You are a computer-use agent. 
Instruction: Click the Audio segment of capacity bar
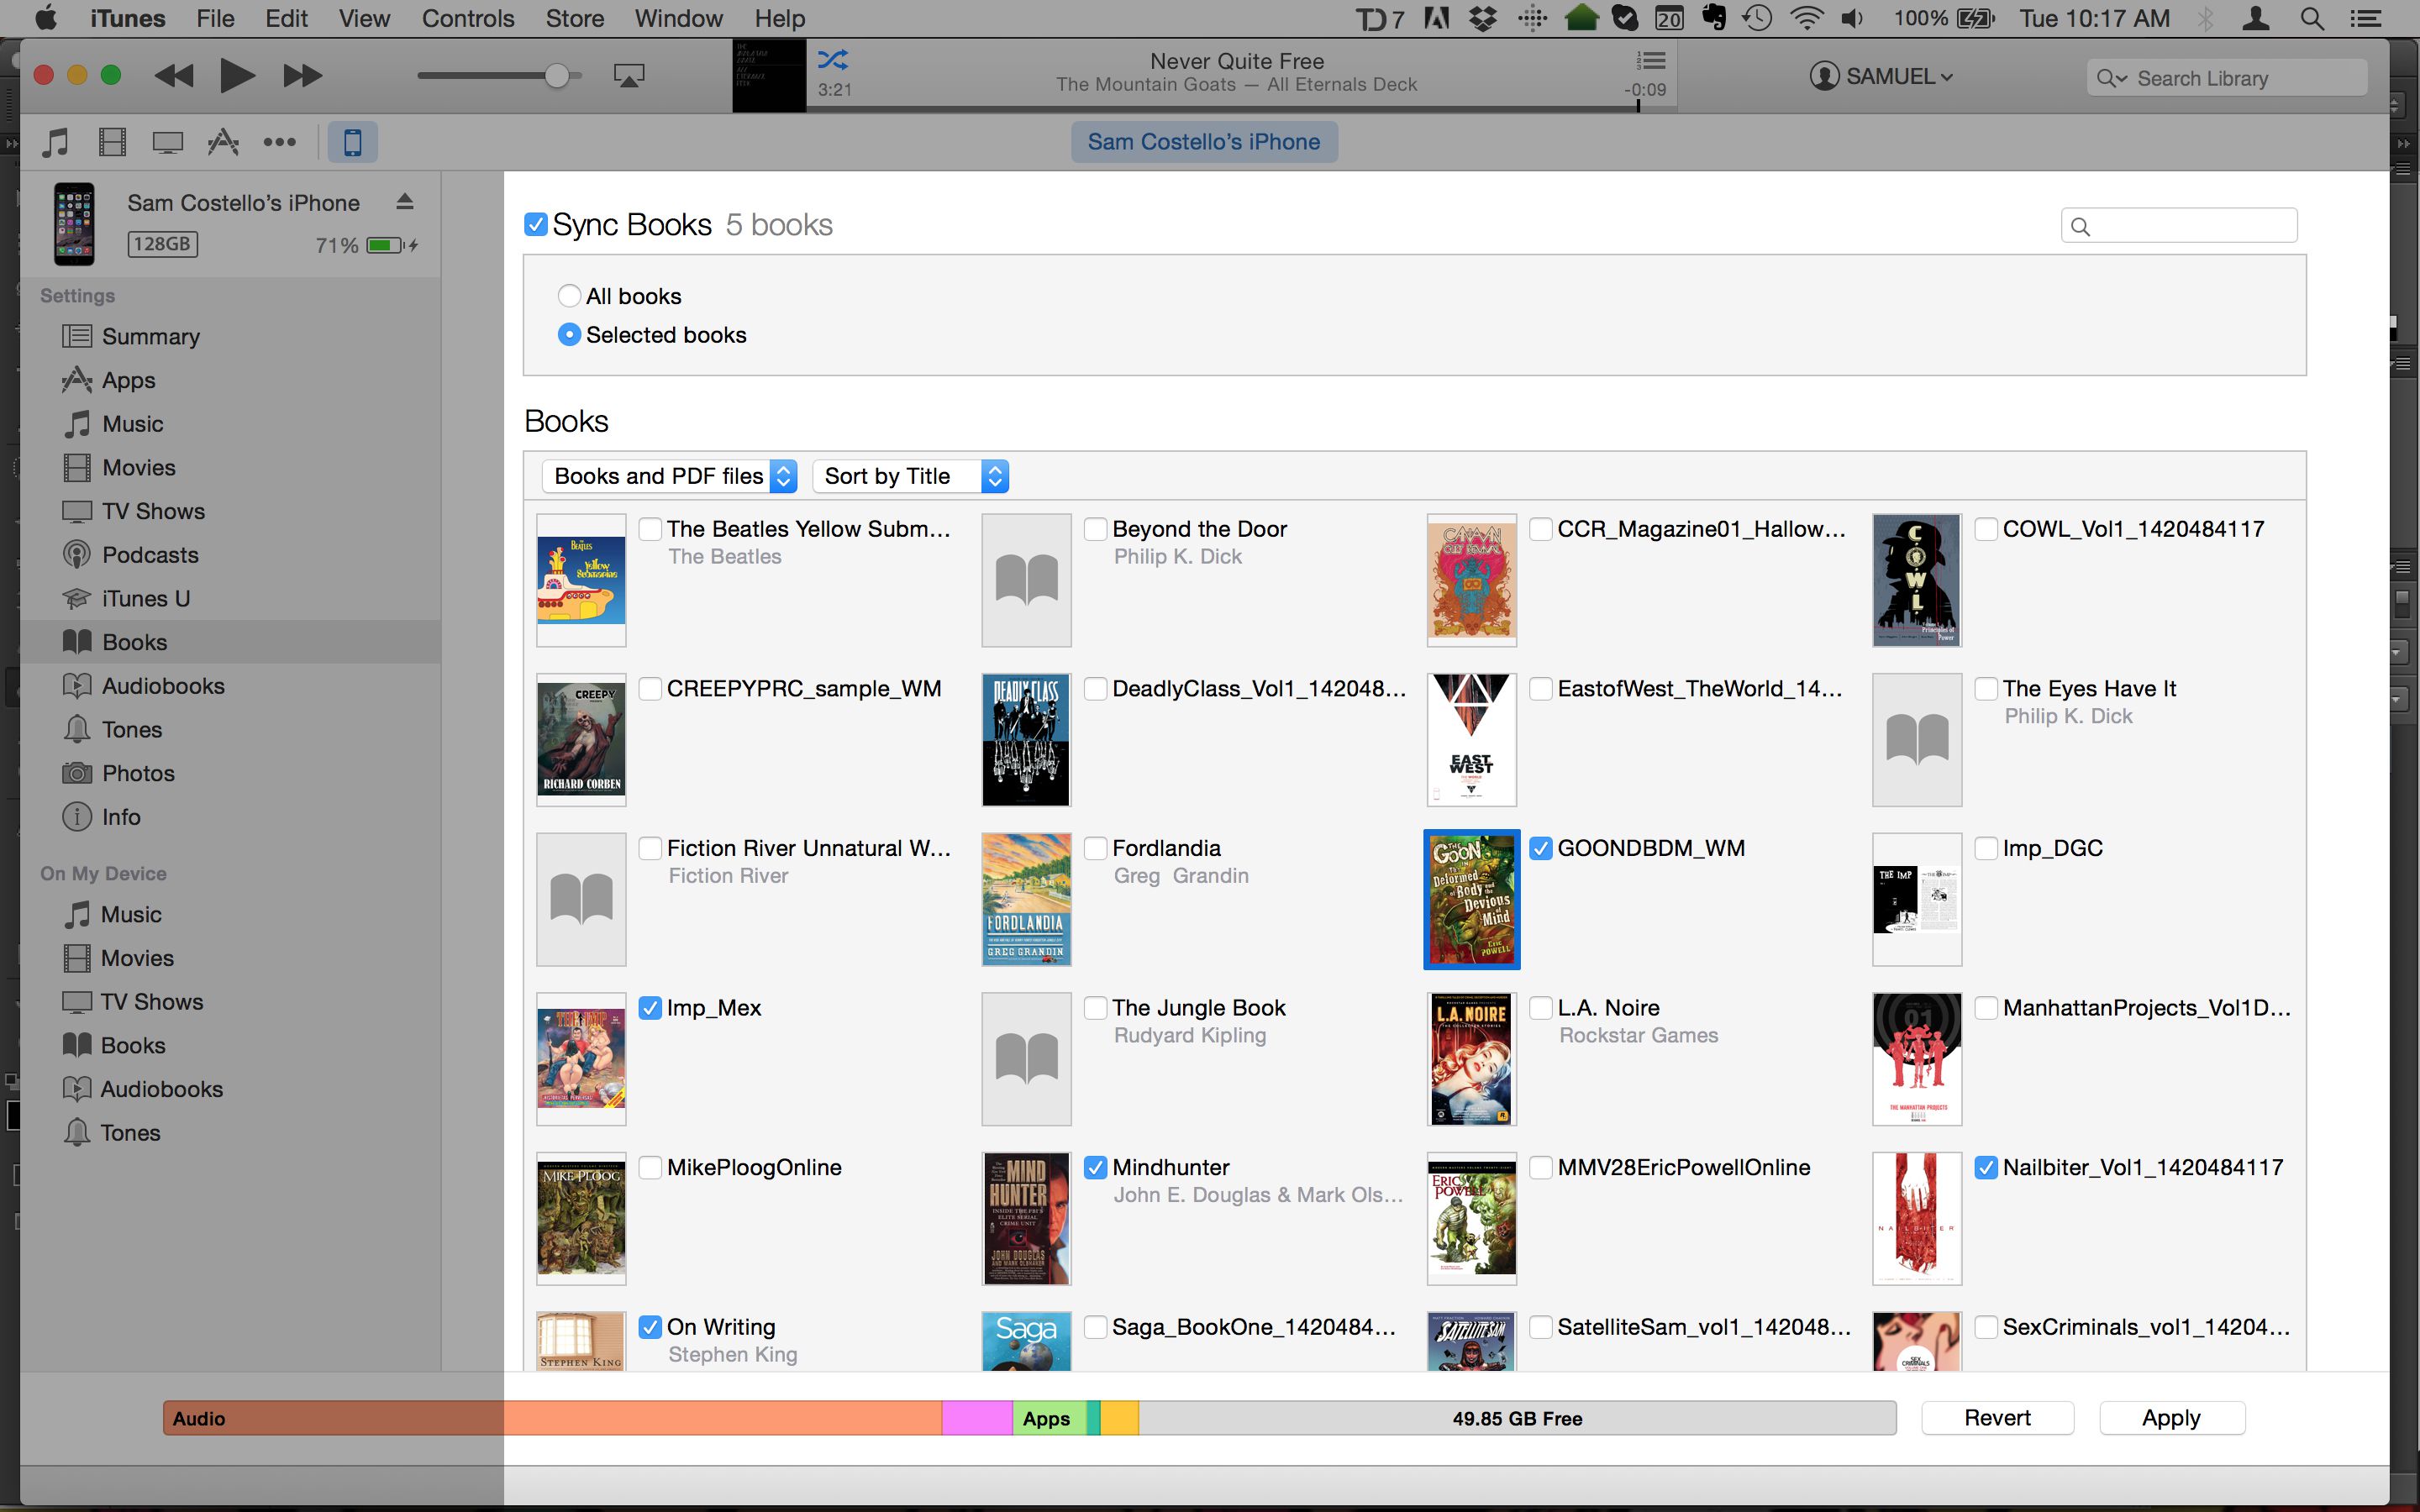(552, 1418)
